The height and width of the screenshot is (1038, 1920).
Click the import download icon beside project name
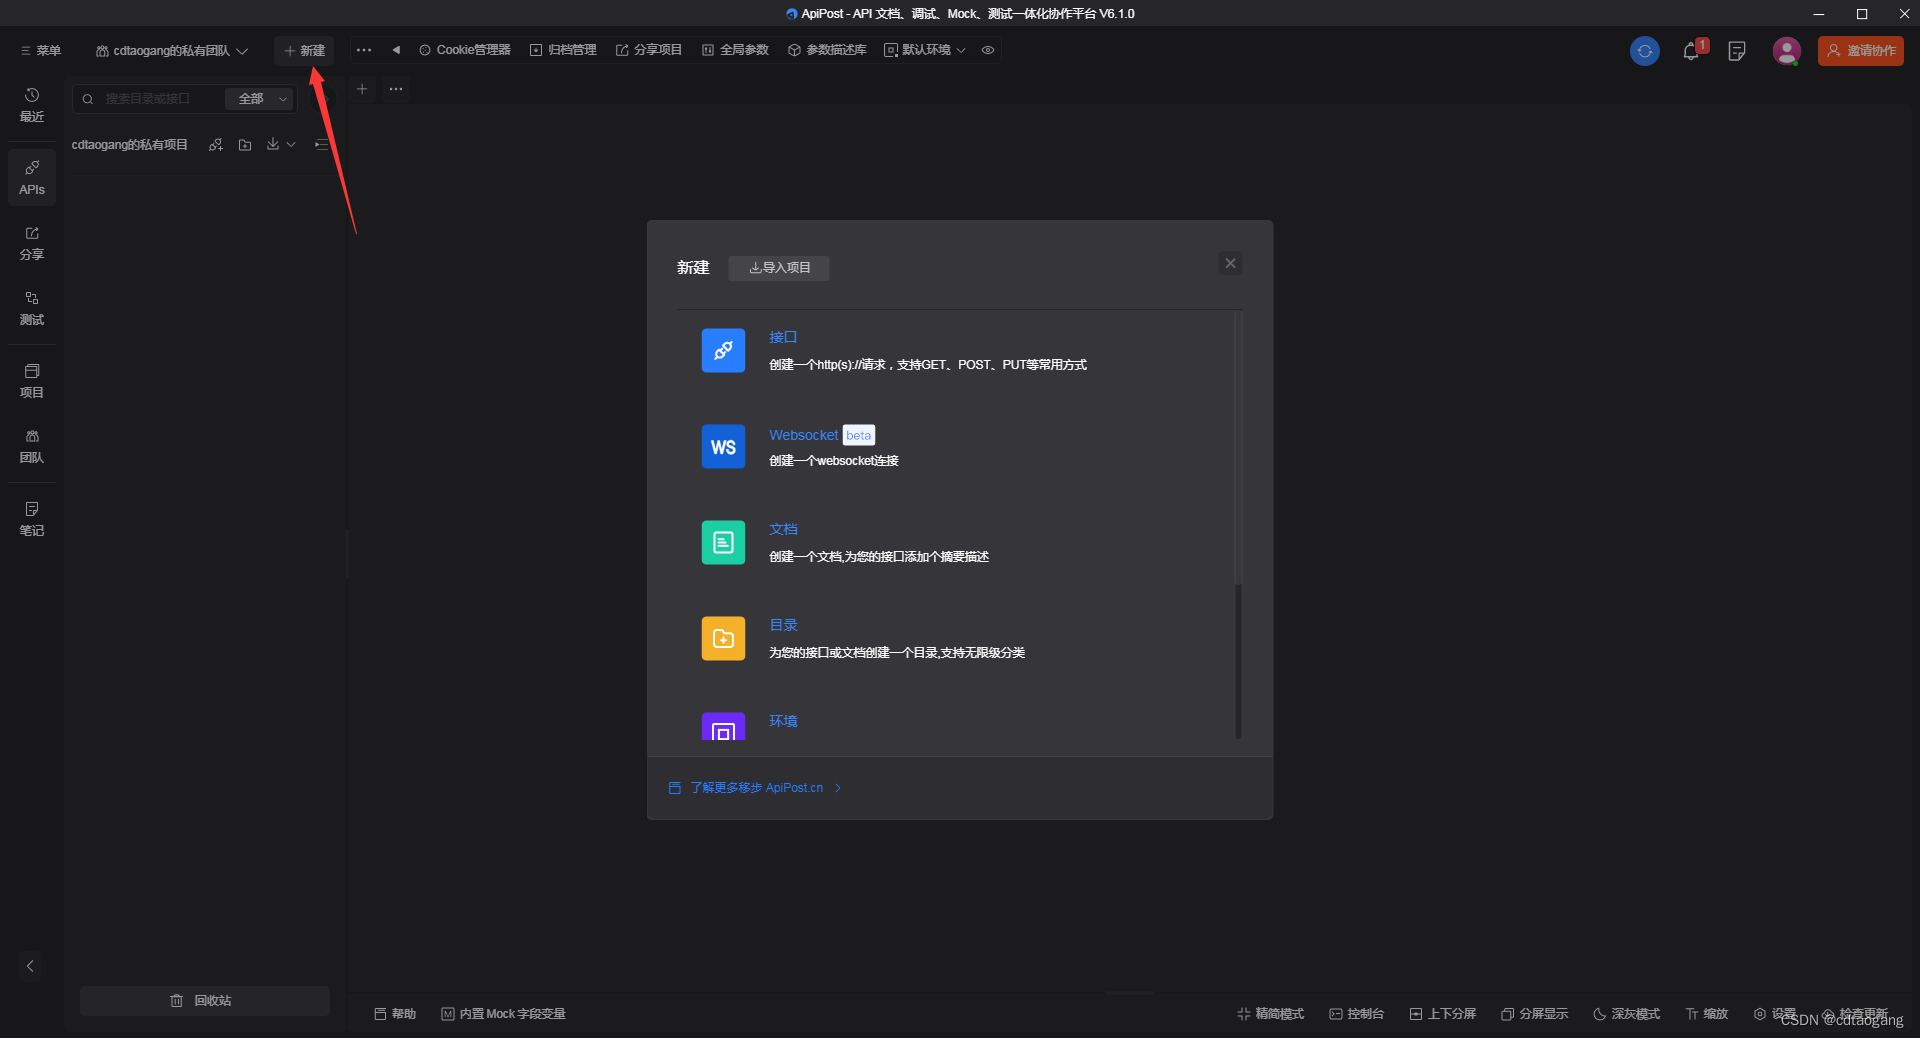pyautogui.click(x=273, y=145)
